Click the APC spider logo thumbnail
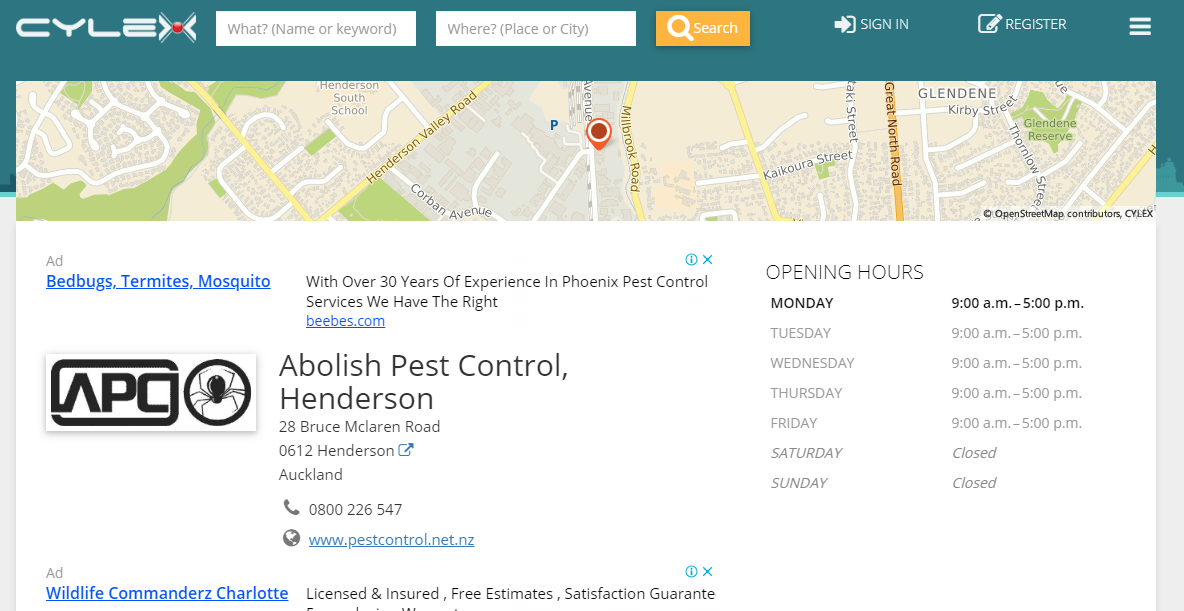Screen dimensions: 1184x611 pyautogui.click(x=151, y=393)
